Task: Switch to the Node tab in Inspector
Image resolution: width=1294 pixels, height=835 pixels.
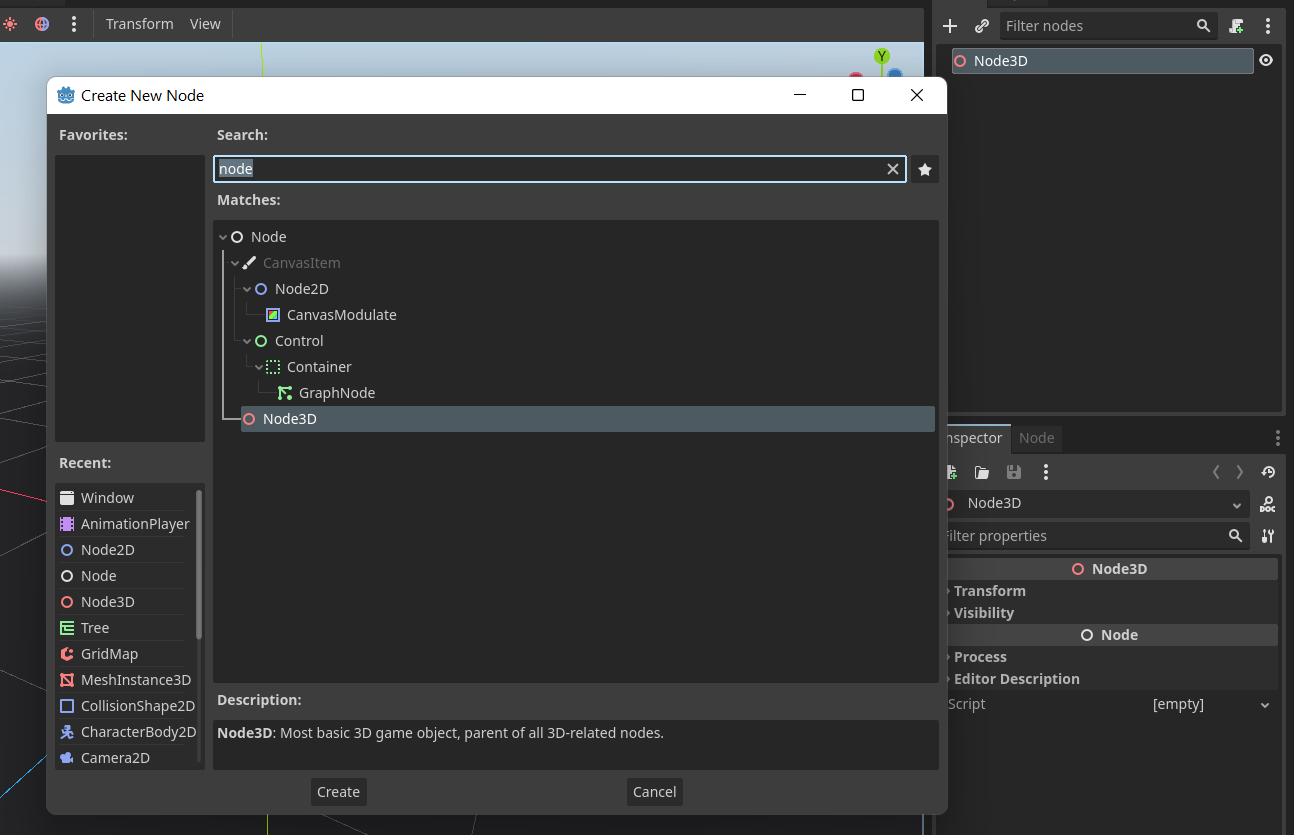Action: click(1036, 438)
